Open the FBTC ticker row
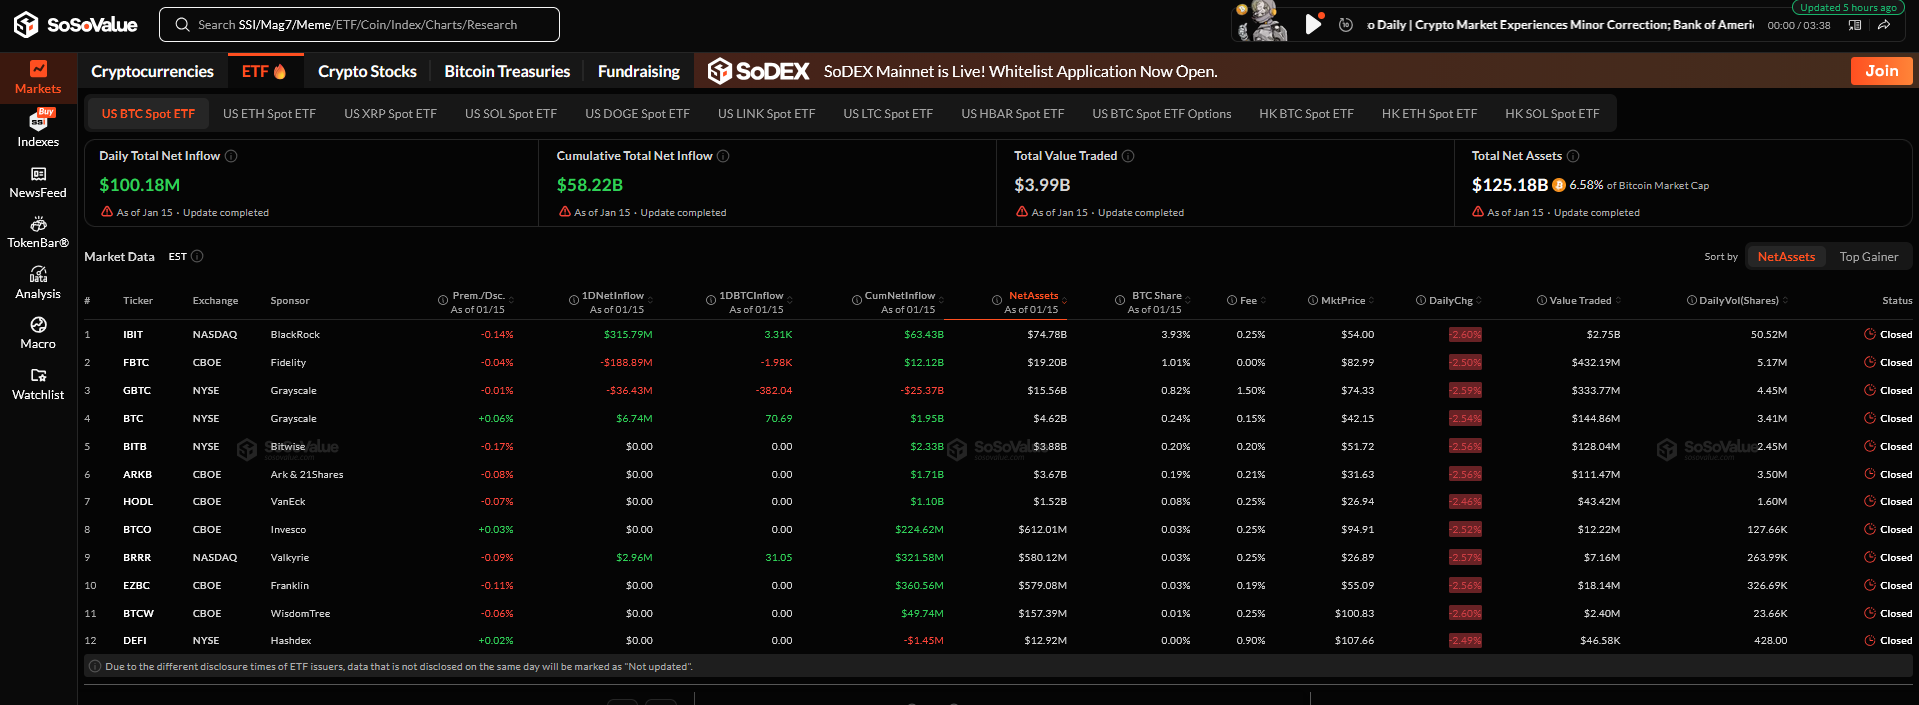Image resolution: width=1919 pixels, height=705 pixels. click(998, 362)
